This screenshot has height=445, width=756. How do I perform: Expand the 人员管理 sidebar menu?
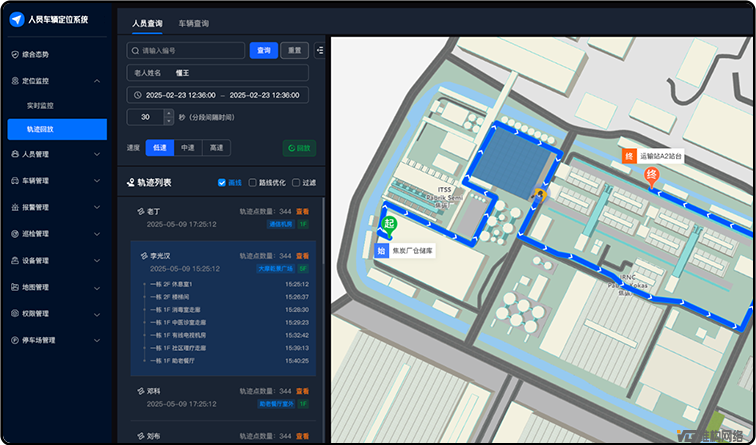(x=97, y=154)
